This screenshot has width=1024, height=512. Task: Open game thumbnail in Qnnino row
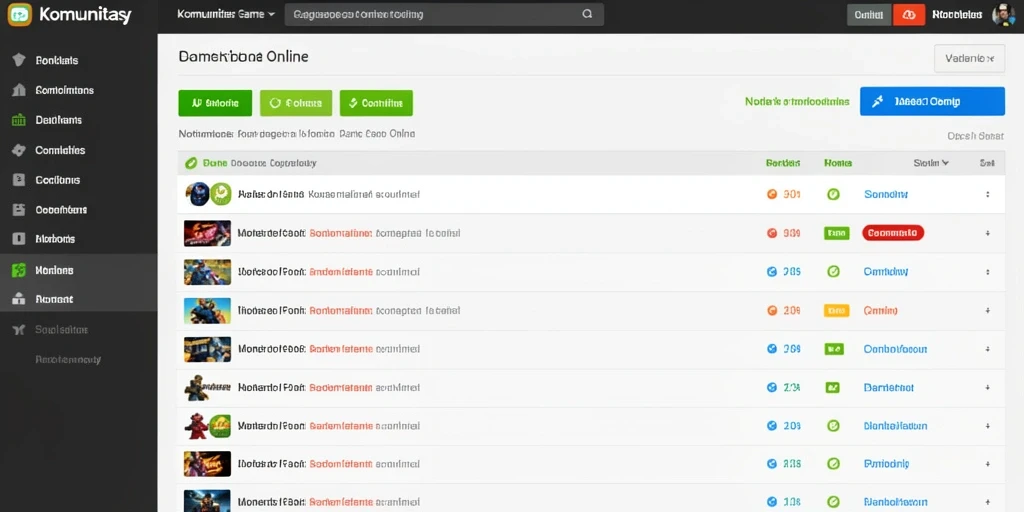pyautogui.click(x=208, y=311)
